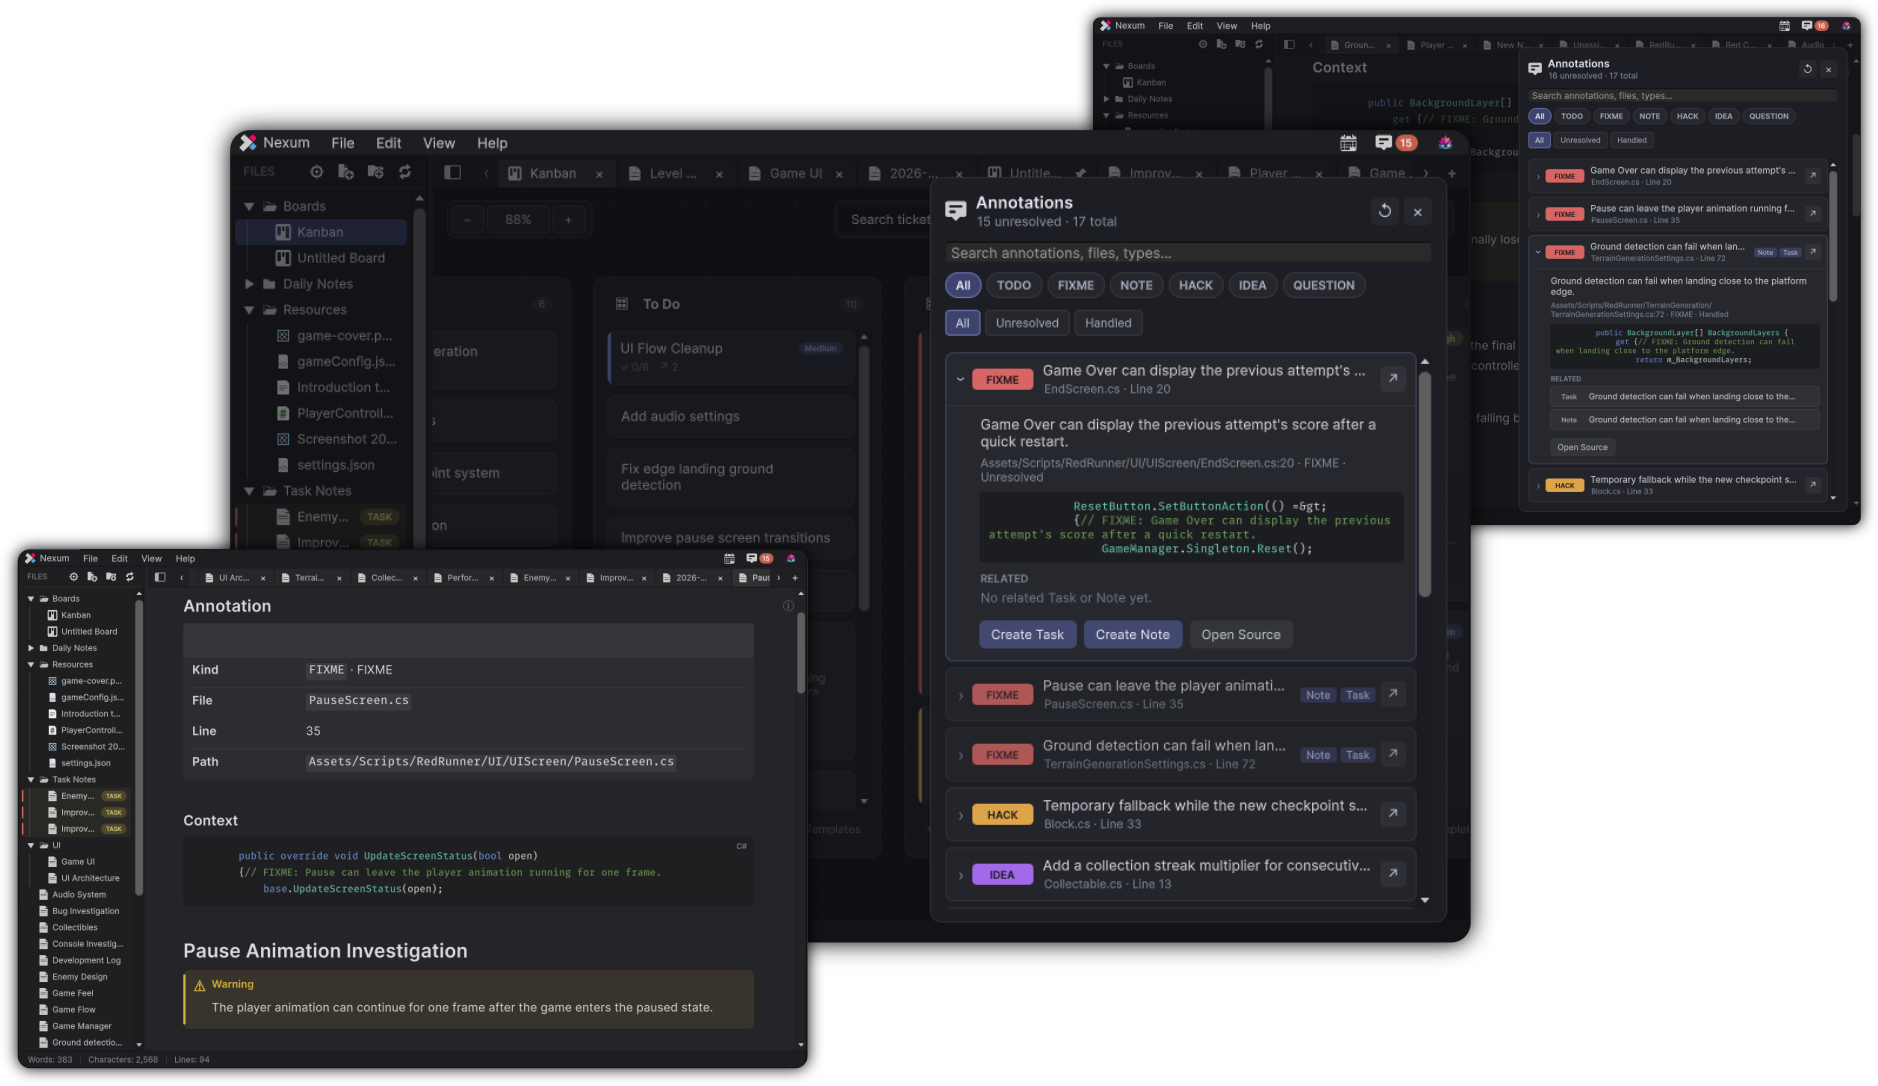
Task: Expand Temporary fallback HACK annotation
Action: pyautogui.click(x=960, y=815)
